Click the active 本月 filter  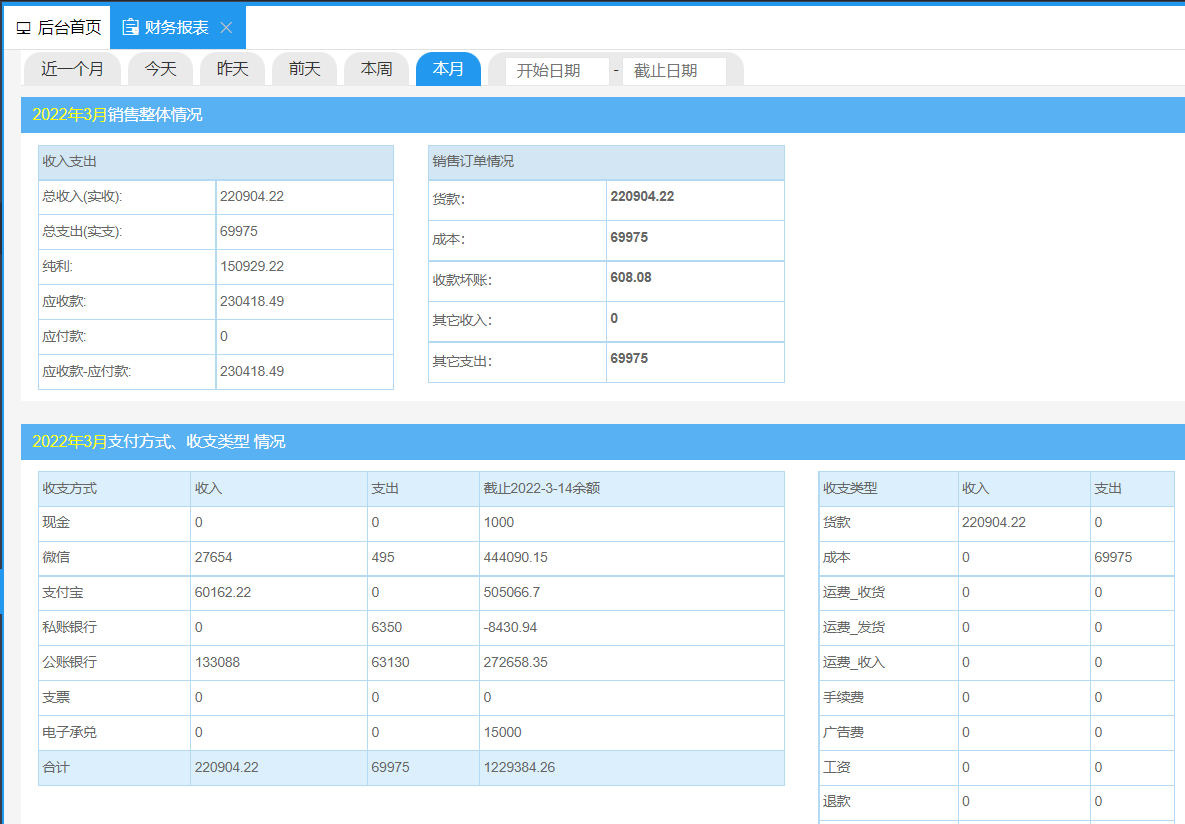pos(448,70)
